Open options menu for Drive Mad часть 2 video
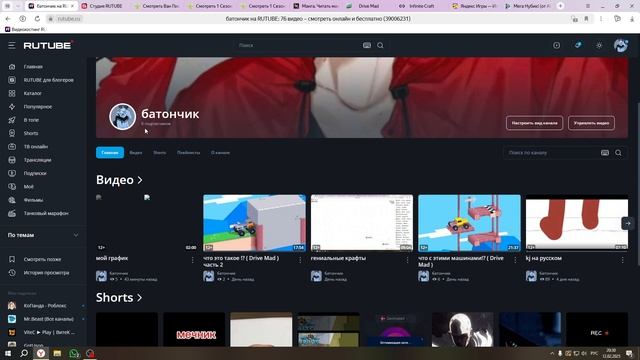 [x=300, y=260]
